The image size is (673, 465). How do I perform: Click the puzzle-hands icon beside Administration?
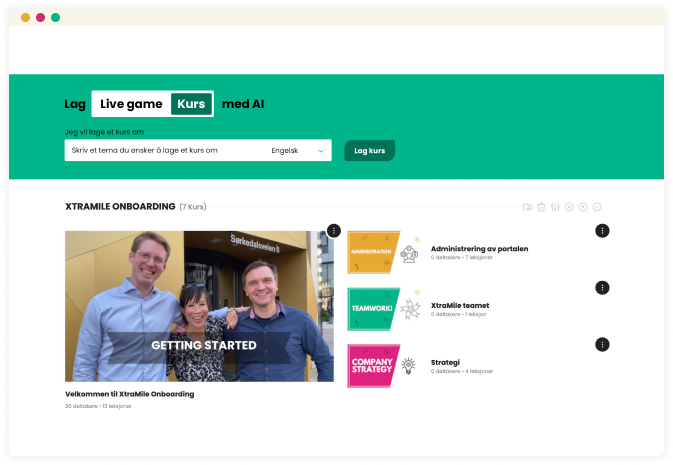pyautogui.click(x=409, y=254)
